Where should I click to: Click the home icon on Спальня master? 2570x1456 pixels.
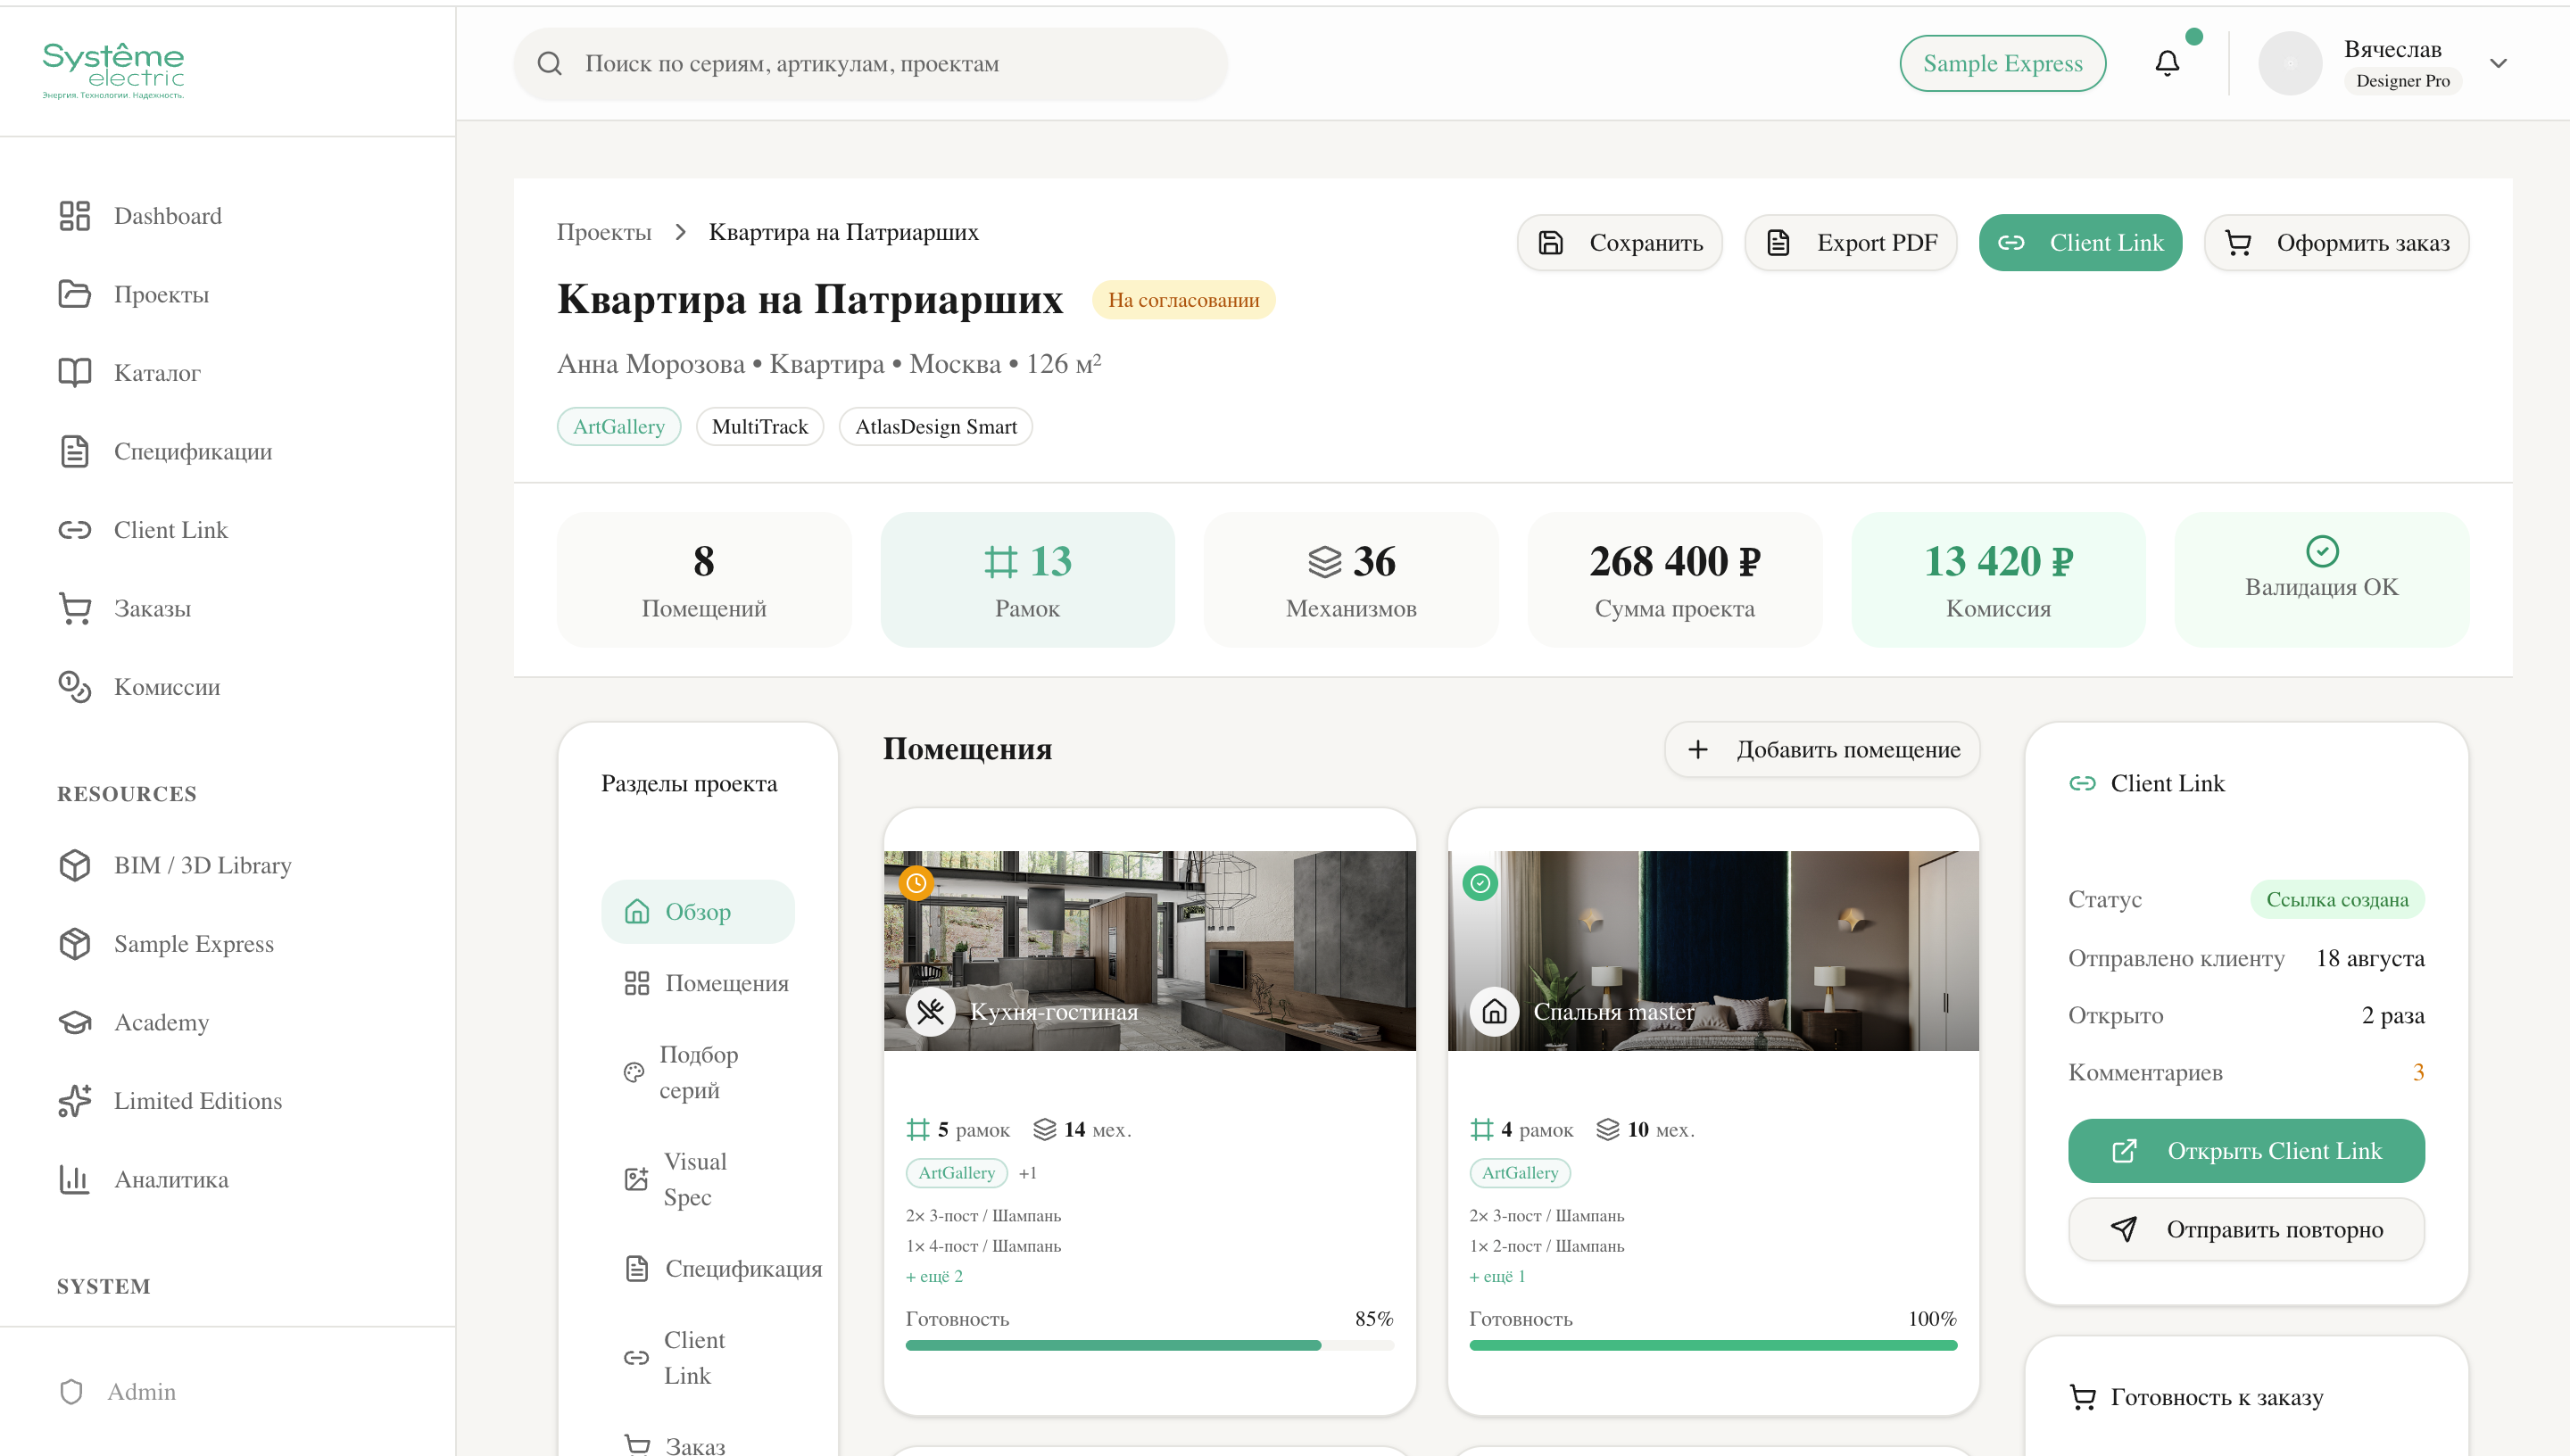(x=1494, y=1012)
